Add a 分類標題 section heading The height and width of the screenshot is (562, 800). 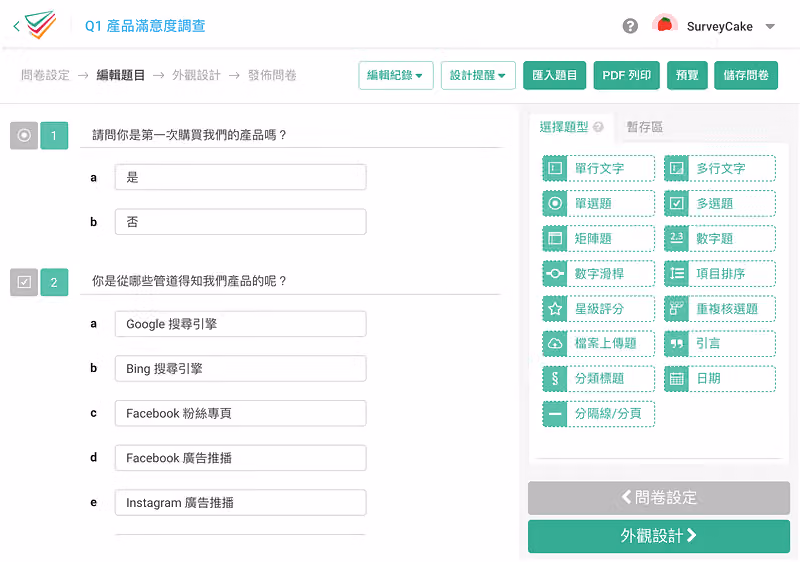pyautogui.click(x=598, y=378)
